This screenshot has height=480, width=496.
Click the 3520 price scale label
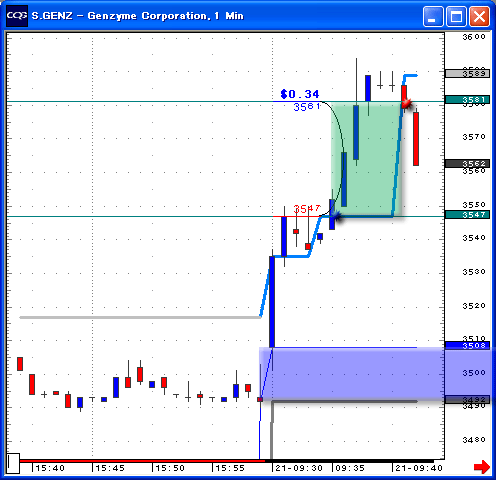tap(474, 306)
